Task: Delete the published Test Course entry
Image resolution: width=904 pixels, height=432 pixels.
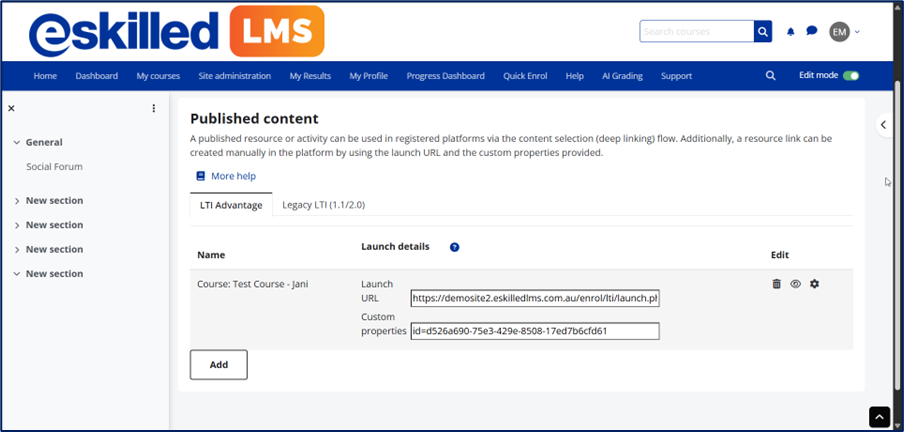Action: pyautogui.click(x=777, y=284)
